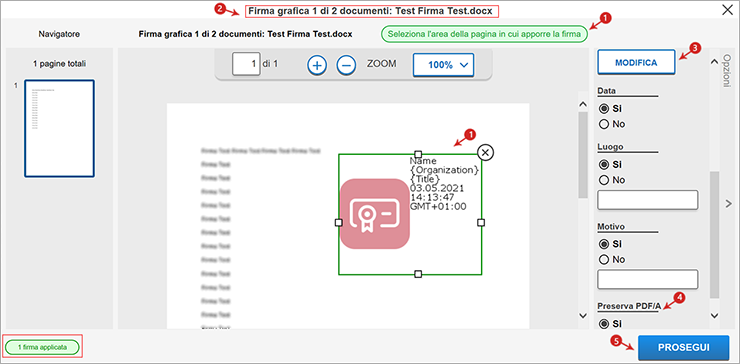Click the 'GMT+01:00' text in signature
Screen dimensions: 740x364
pyautogui.click(x=438, y=206)
